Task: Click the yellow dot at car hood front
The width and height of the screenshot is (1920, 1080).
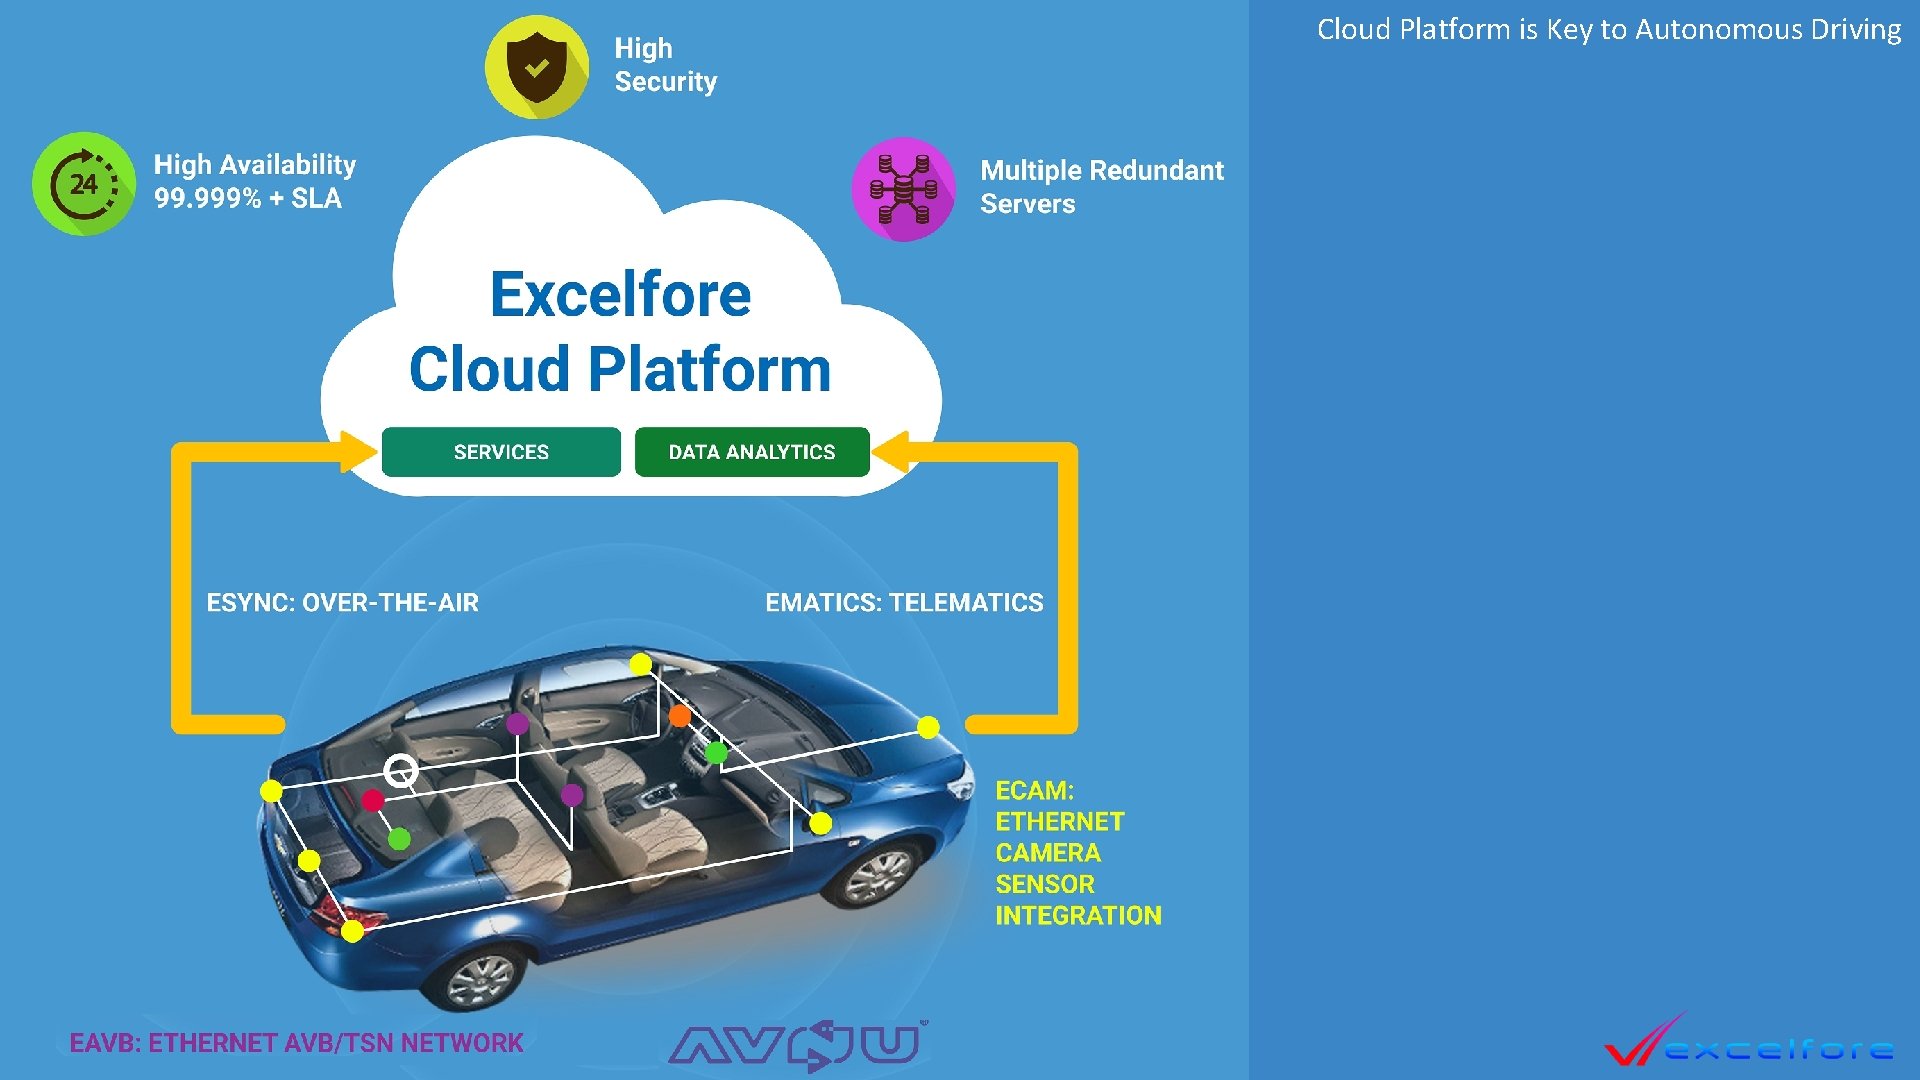Action: pyautogui.click(x=929, y=727)
